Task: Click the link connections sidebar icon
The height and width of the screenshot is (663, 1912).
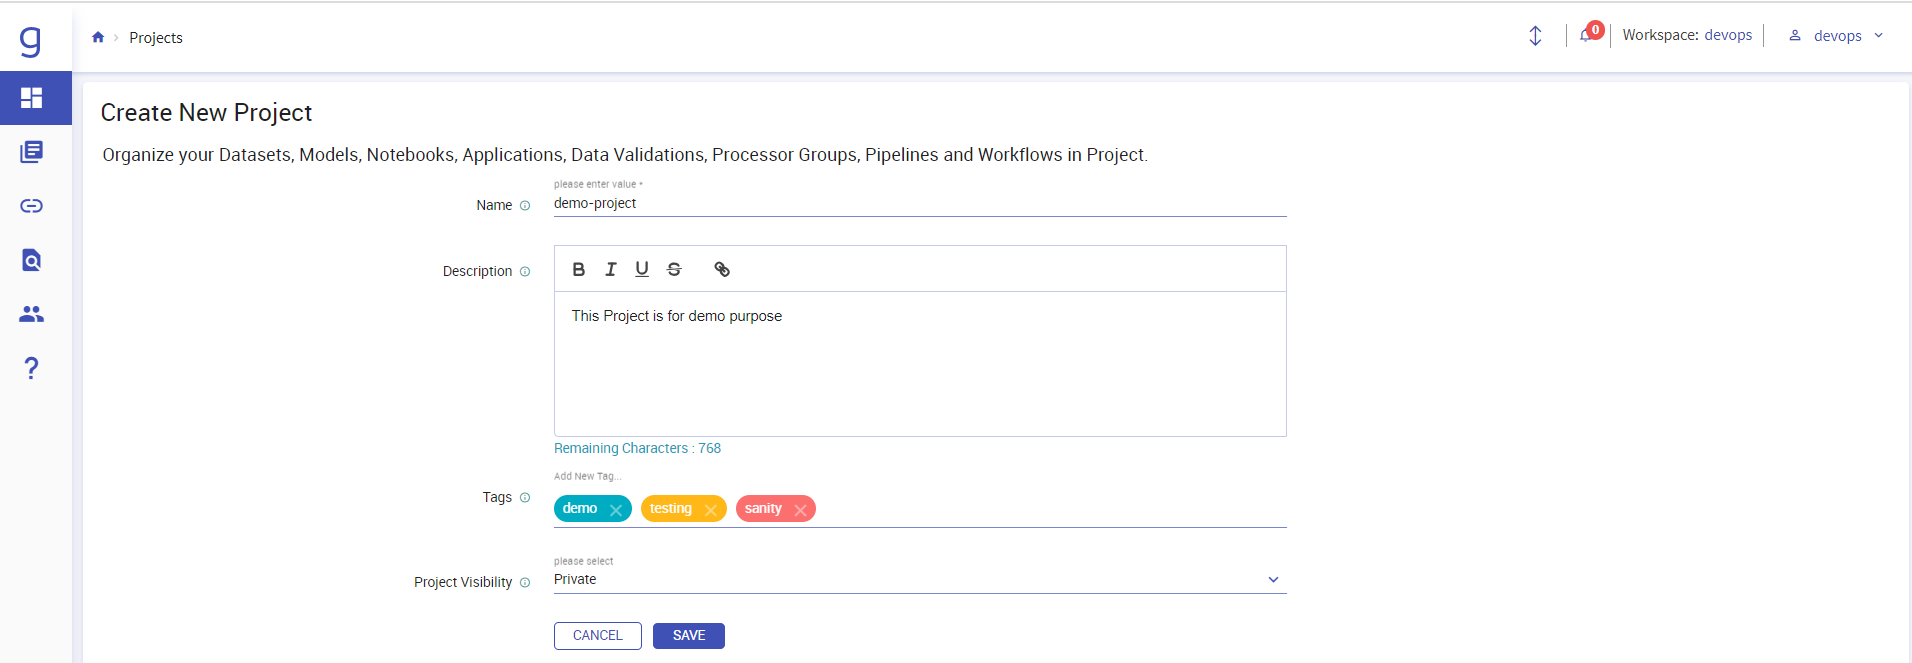Action: coord(32,206)
